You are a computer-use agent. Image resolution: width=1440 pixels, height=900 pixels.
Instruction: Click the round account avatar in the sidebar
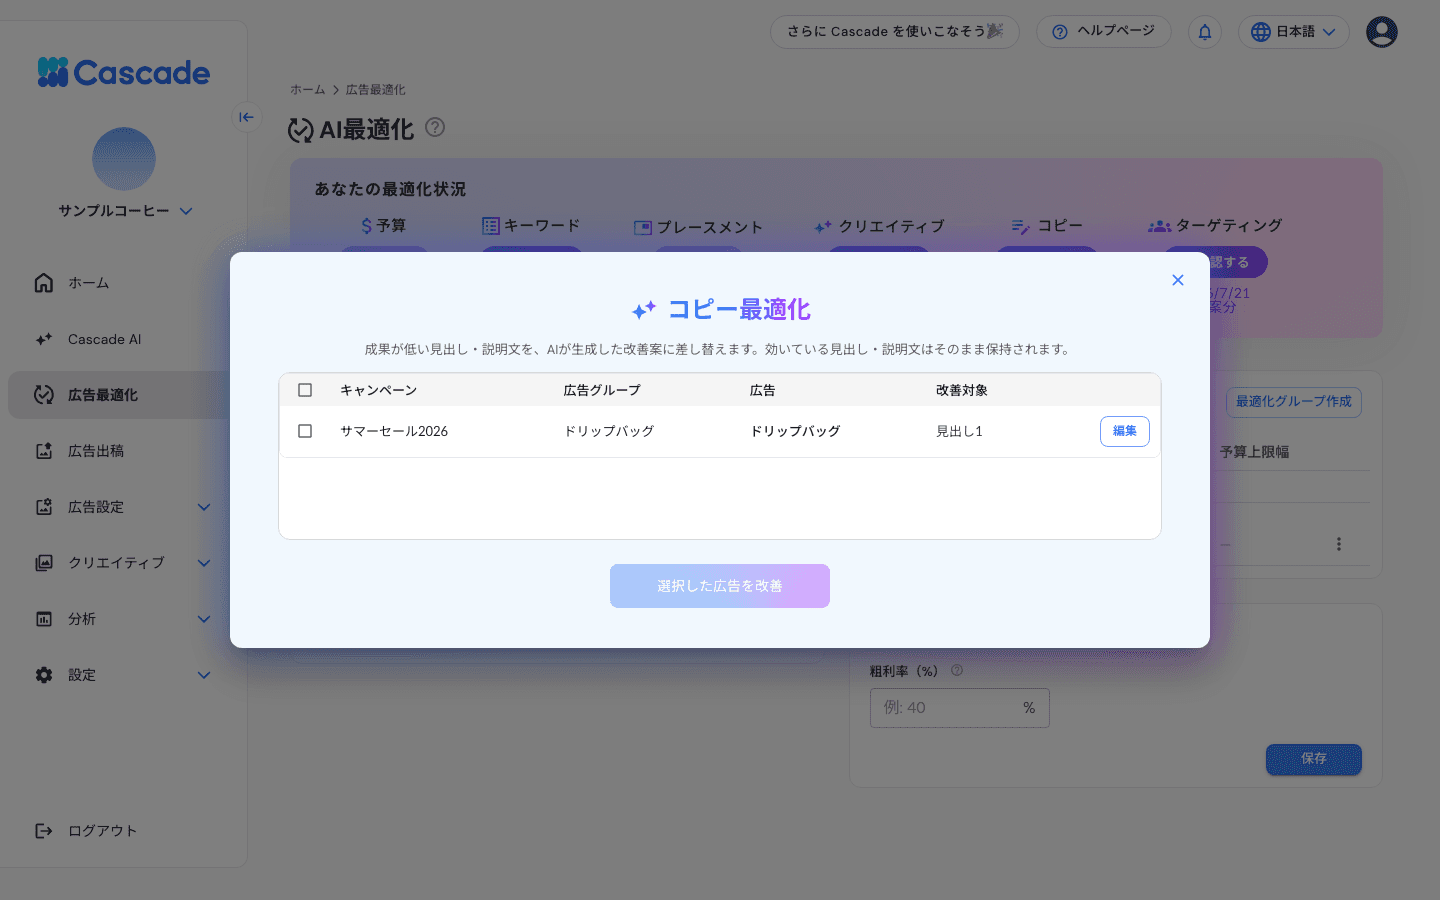click(x=124, y=159)
